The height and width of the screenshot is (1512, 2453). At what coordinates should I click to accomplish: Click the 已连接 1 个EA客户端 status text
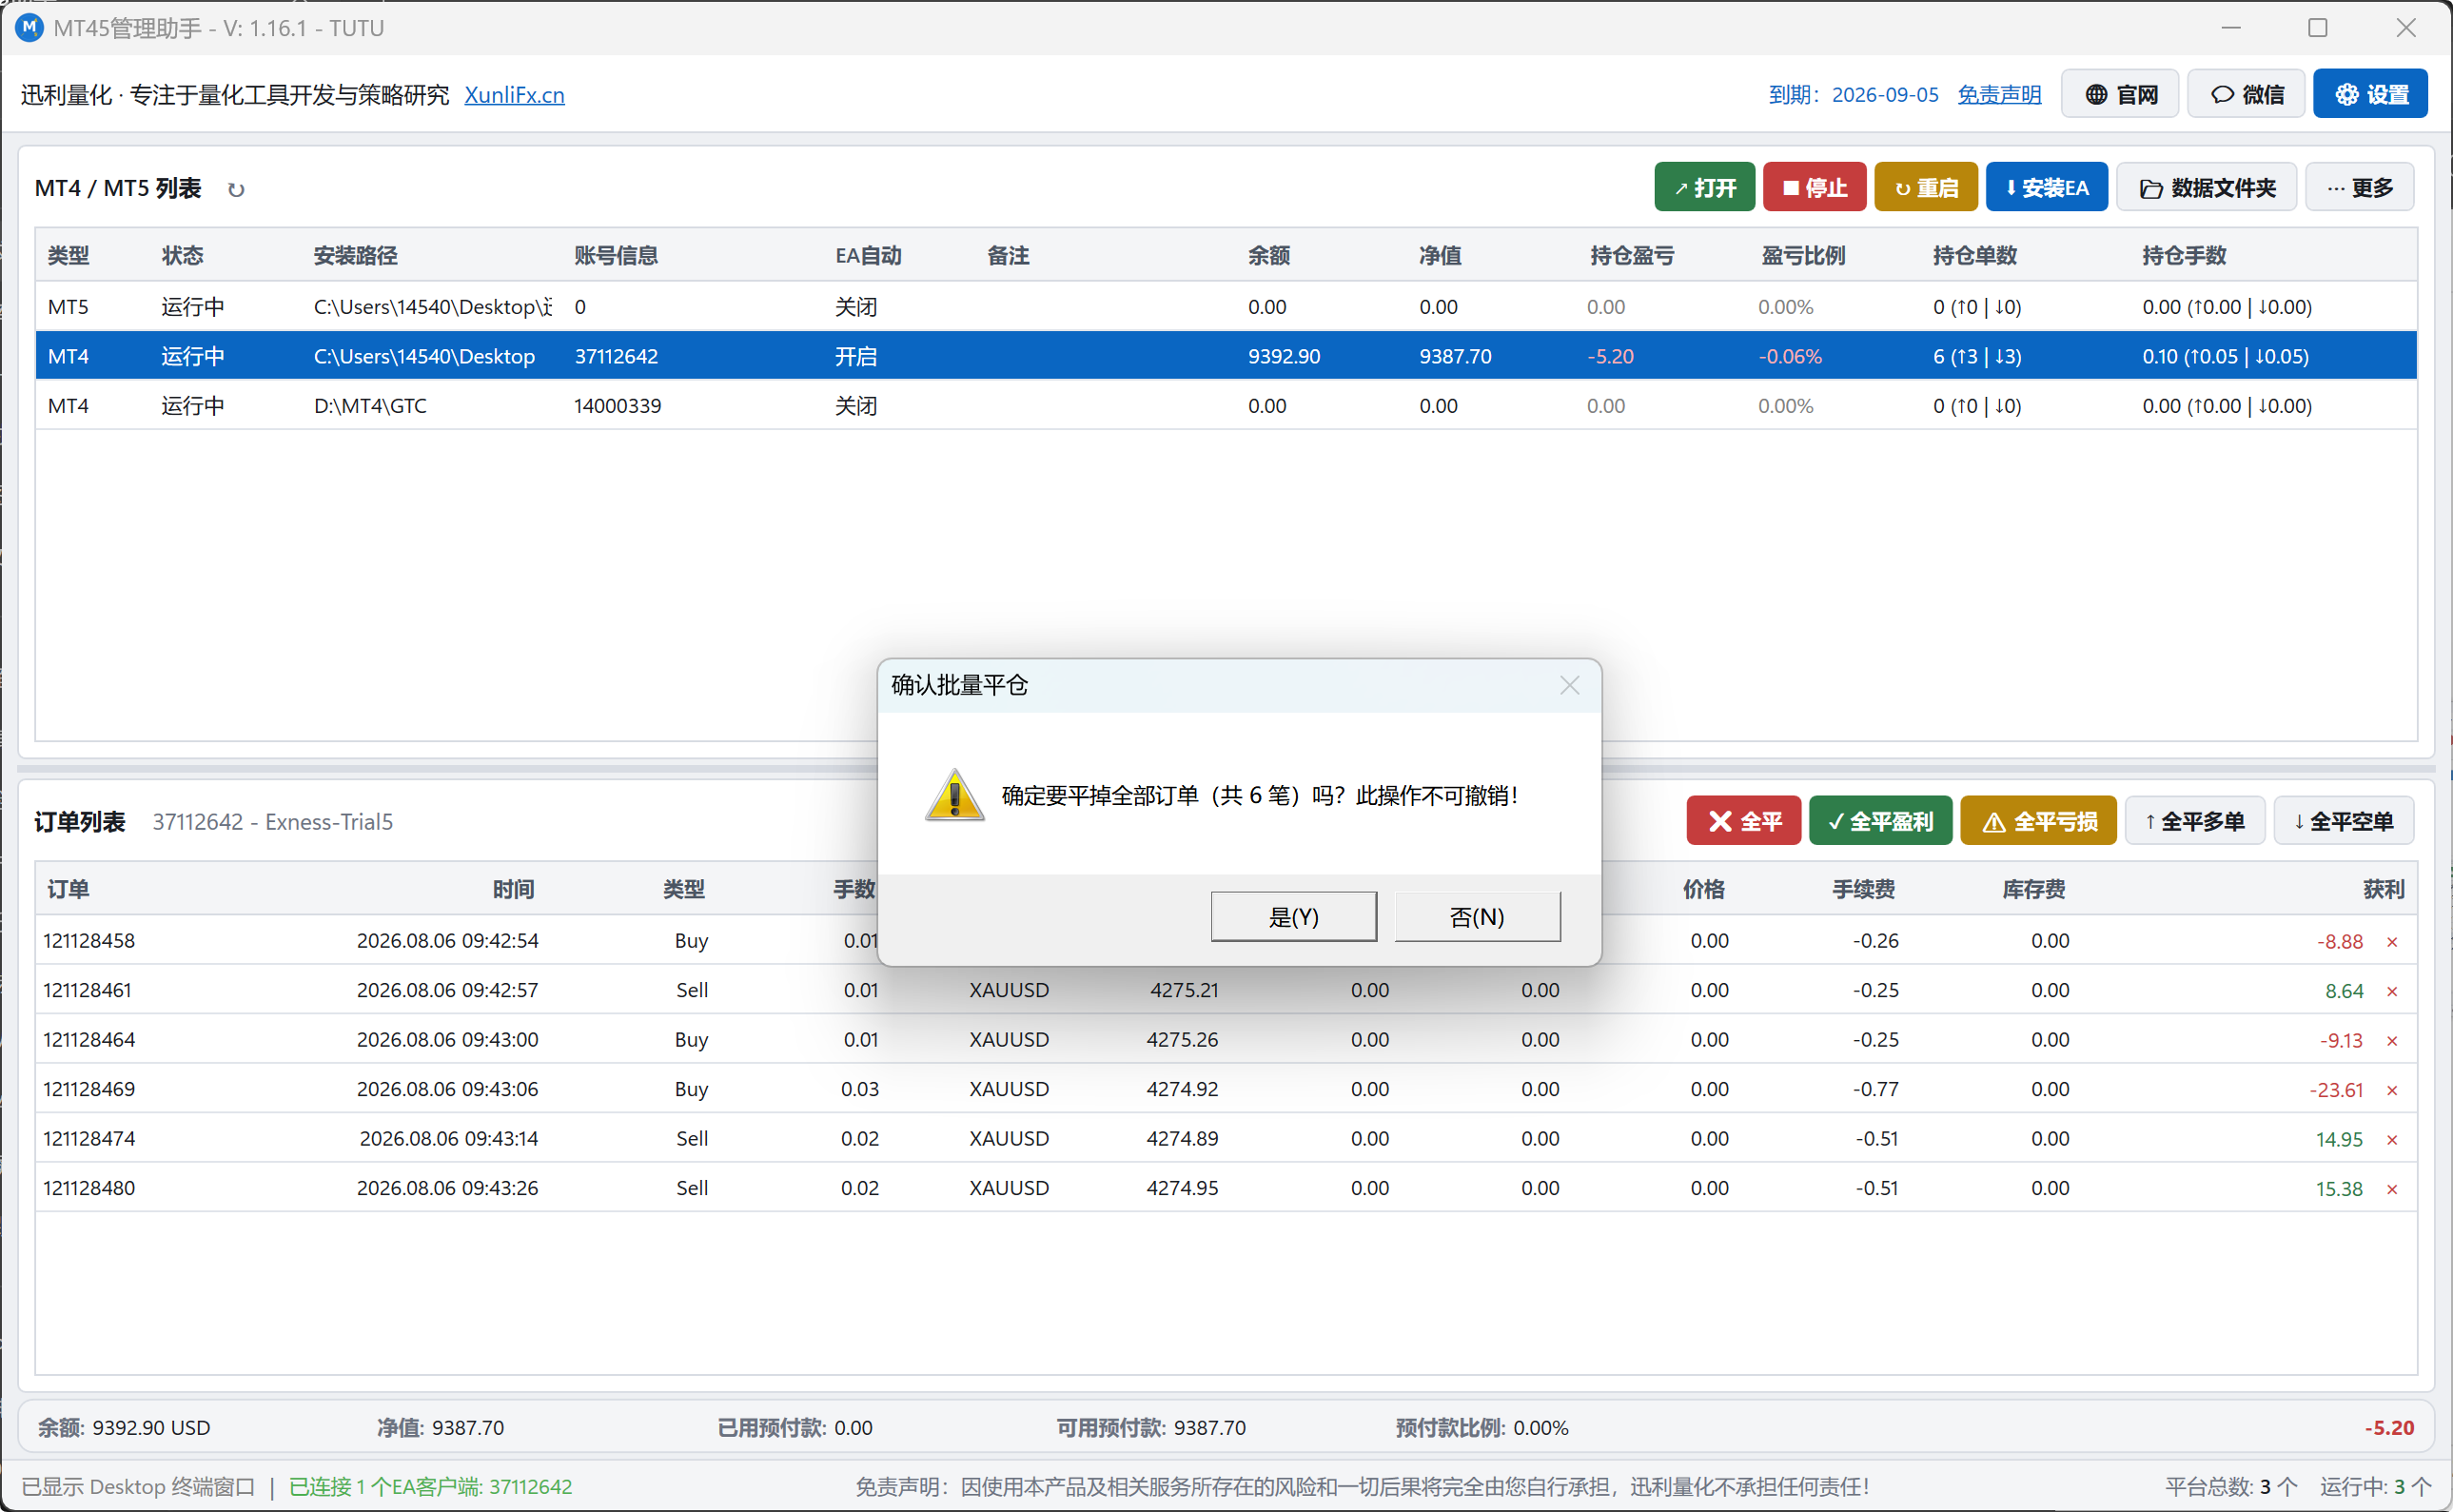pyautogui.click(x=430, y=1486)
